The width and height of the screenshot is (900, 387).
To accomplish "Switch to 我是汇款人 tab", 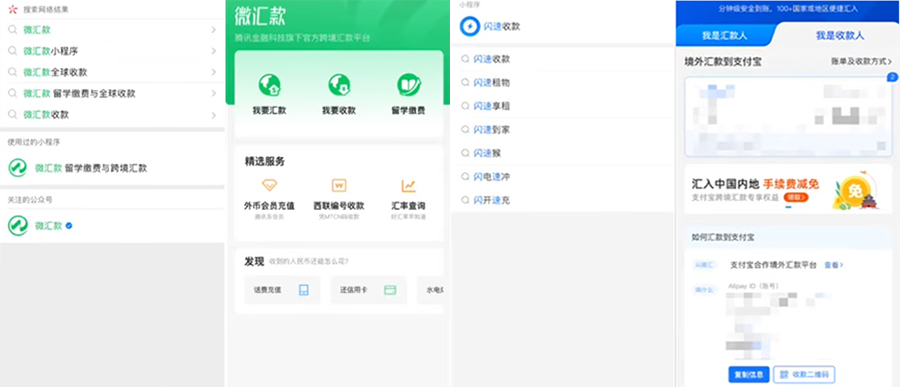I will pos(724,36).
